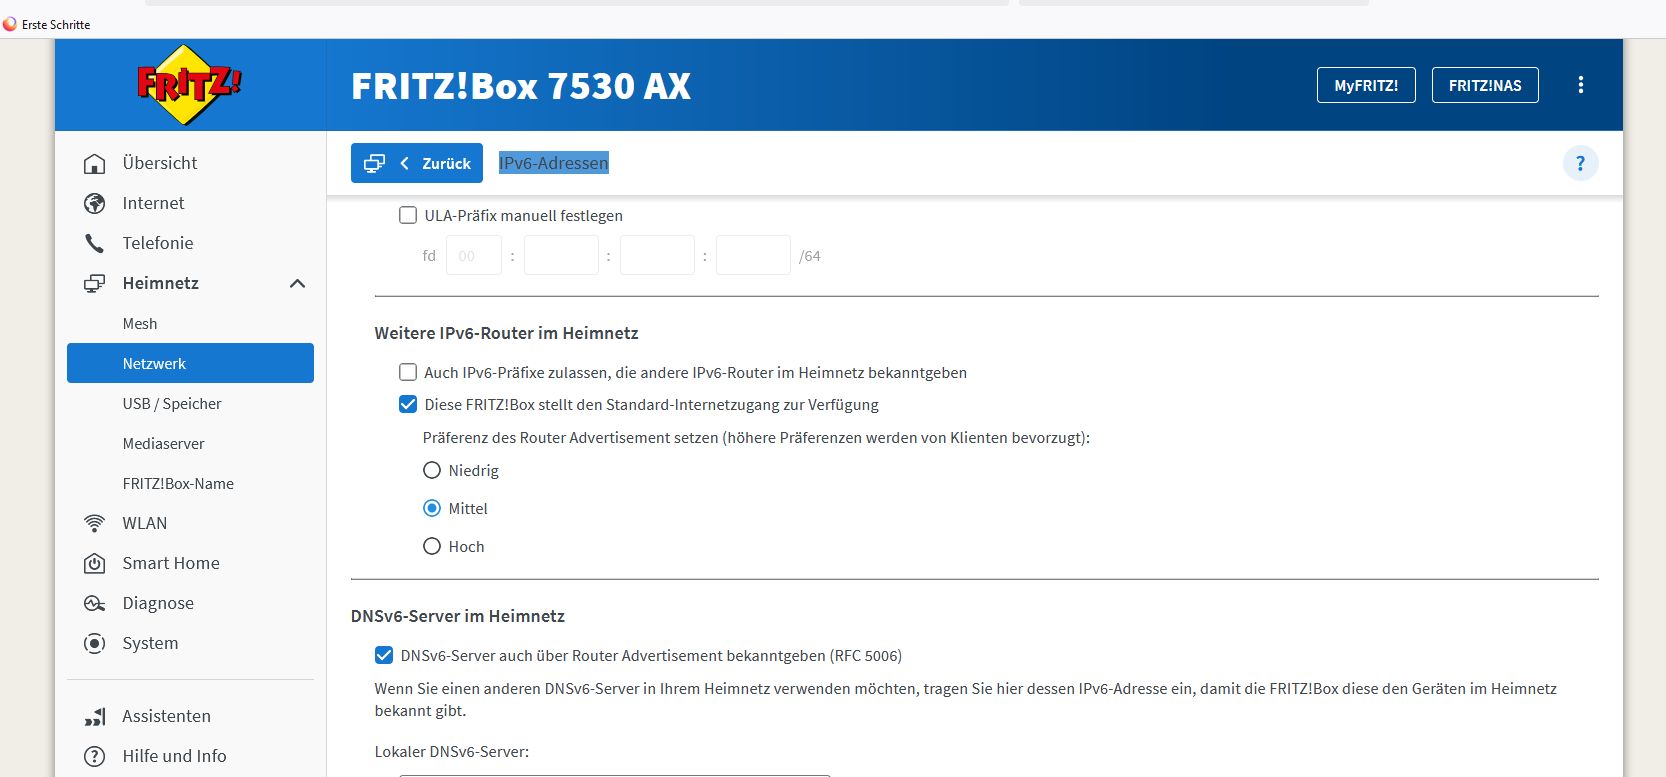Select Niedrig preference radio button

pos(432,470)
